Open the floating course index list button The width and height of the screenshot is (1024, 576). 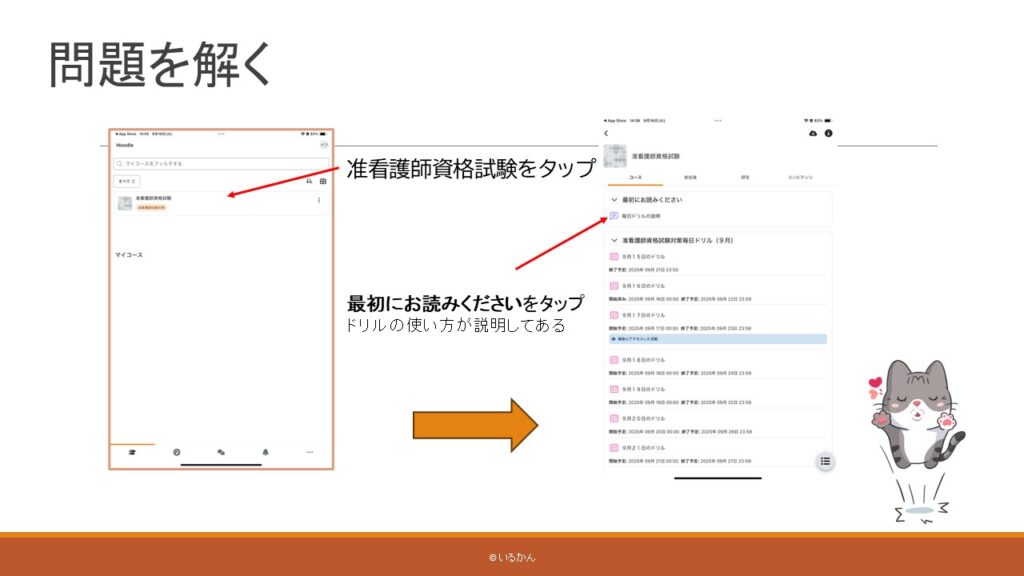point(825,461)
